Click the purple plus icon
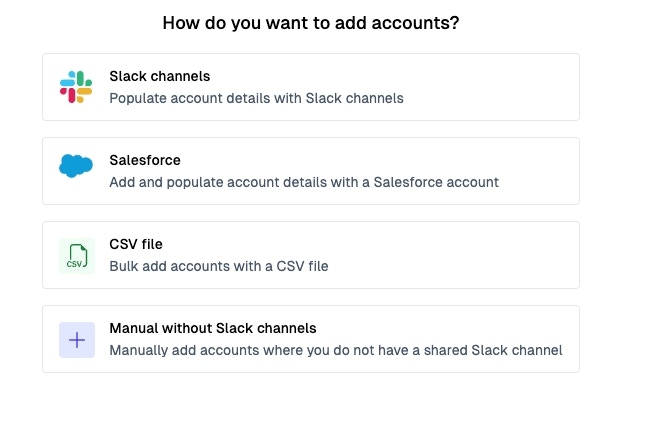The width and height of the screenshot is (647, 427). 76,340
